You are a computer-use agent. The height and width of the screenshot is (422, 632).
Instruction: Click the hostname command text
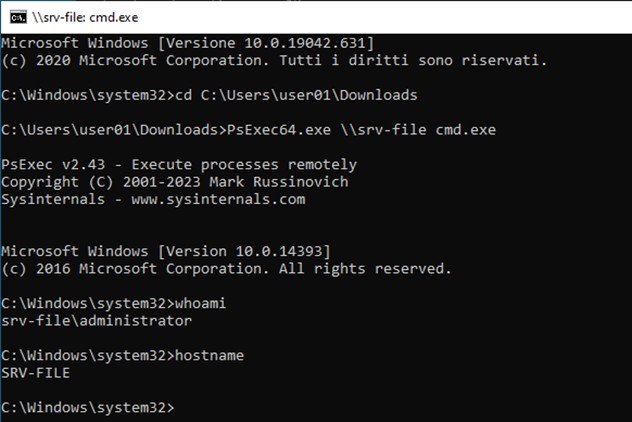pos(209,355)
